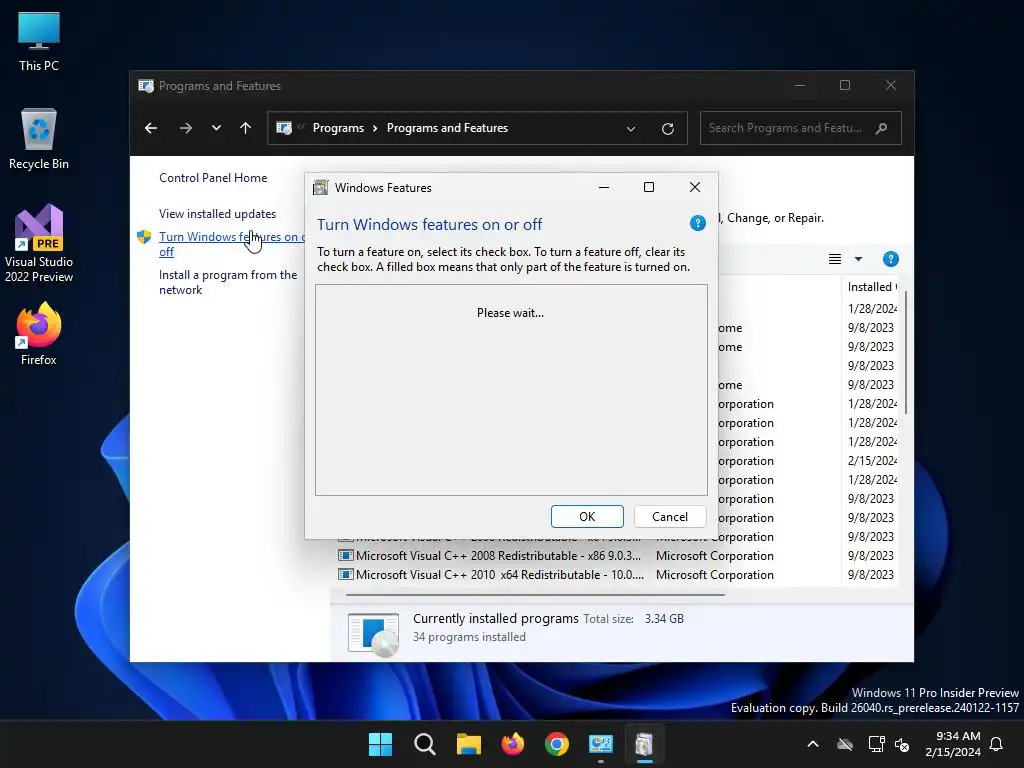The image size is (1024, 768).
Task: Switch to Windows Features taskbar button
Action: pos(645,744)
